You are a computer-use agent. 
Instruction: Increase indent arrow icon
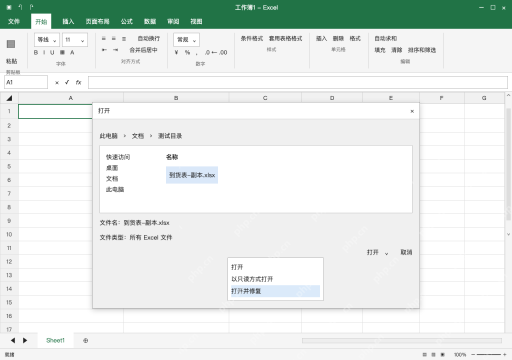[115, 50]
